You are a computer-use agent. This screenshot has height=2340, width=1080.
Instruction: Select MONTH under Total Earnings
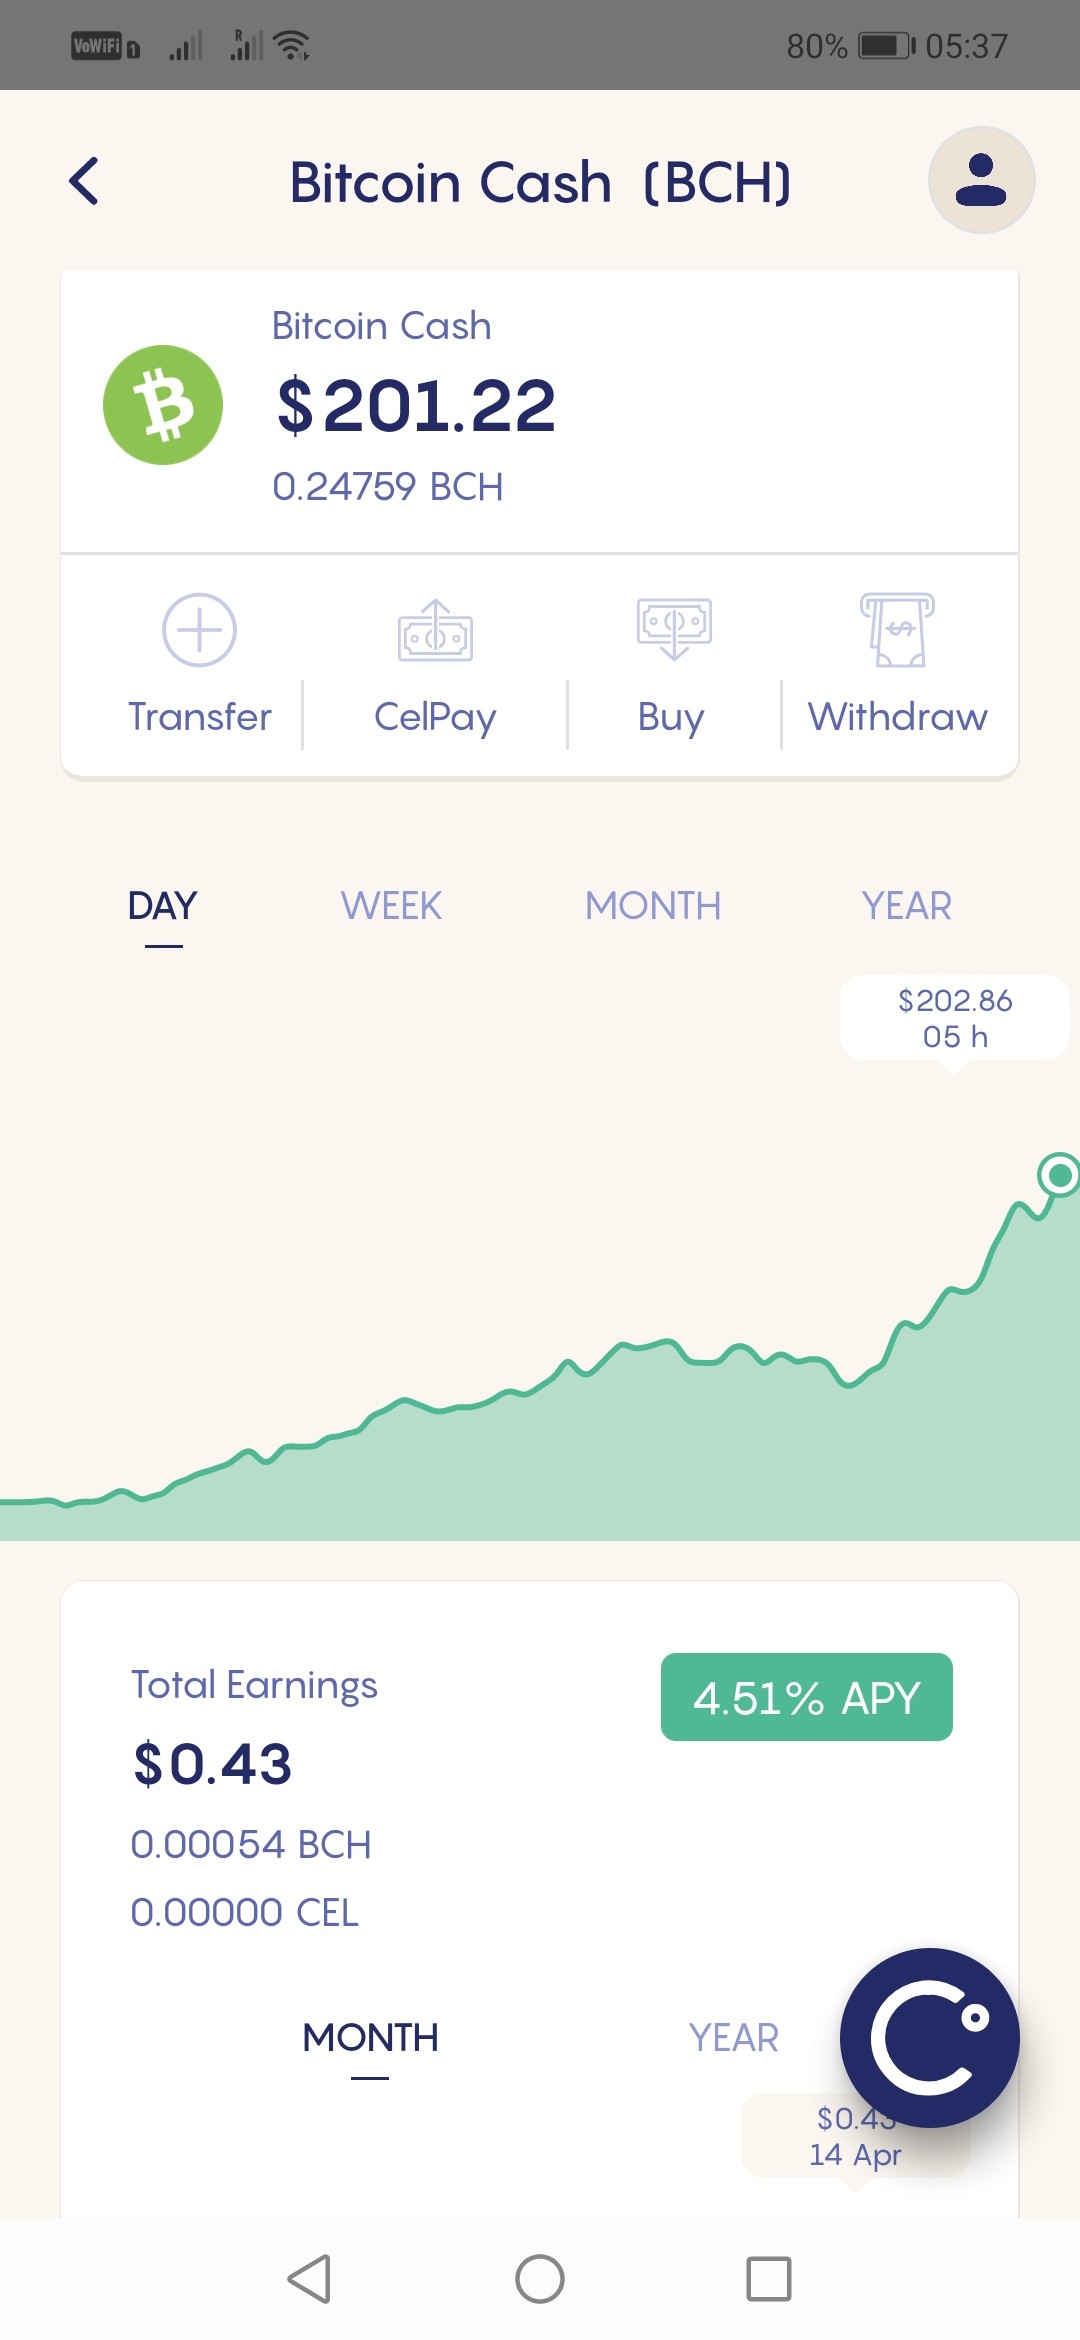pos(370,2037)
